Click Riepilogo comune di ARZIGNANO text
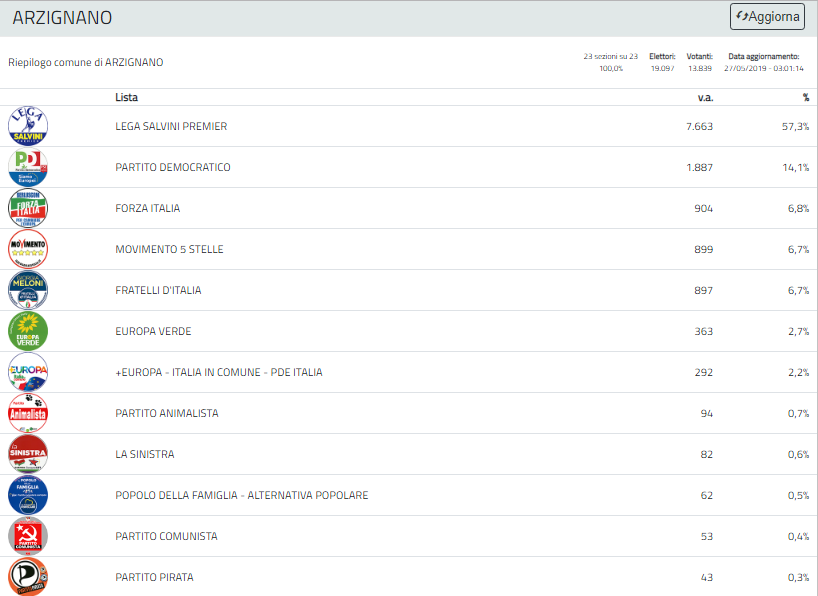 tap(86, 62)
